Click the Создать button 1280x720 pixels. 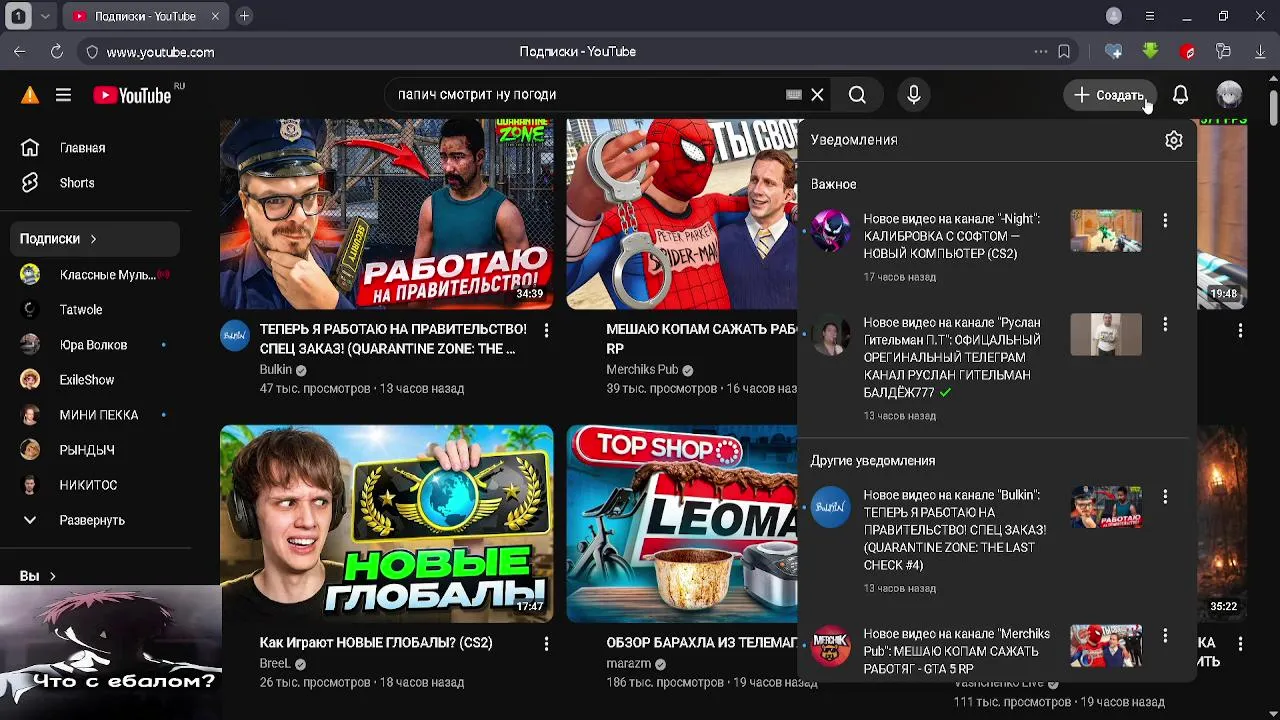tap(1110, 95)
